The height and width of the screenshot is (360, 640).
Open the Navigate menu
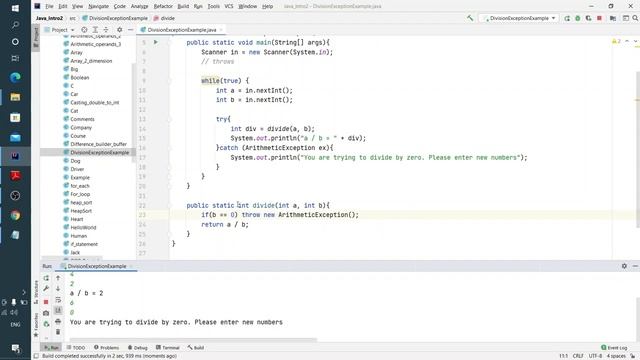[x=98, y=6]
